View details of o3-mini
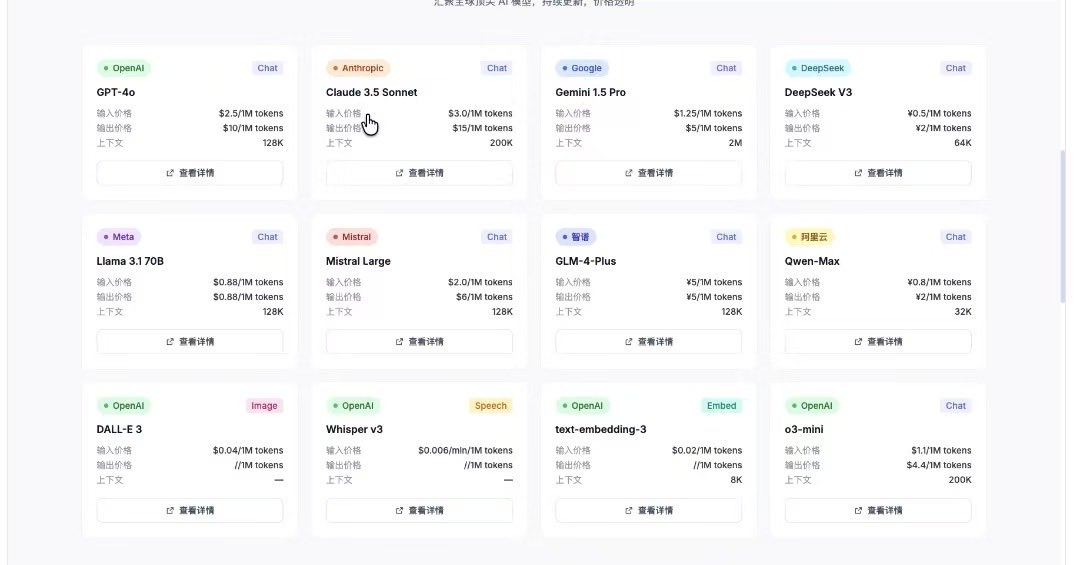Image resolution: width=1080 pixels, height=565 pixels. 878,511
